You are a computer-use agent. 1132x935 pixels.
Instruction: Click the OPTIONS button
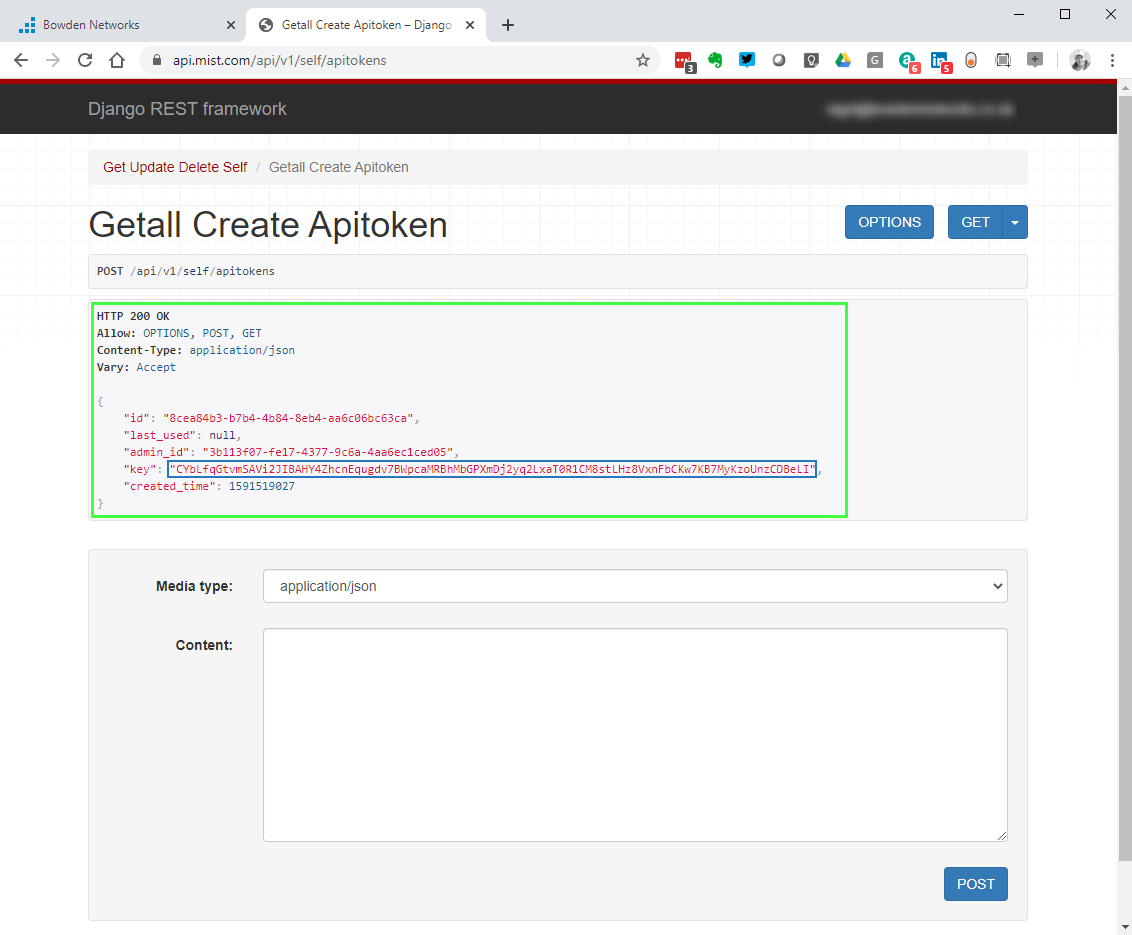coord(889,222)
